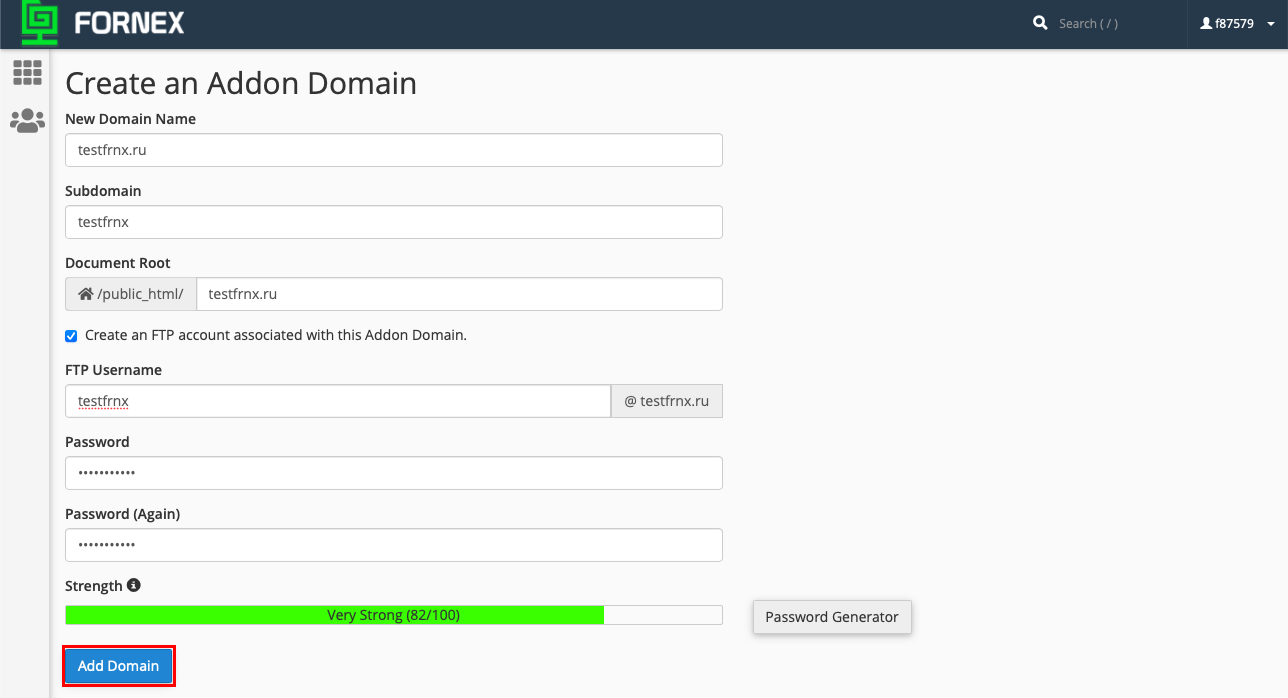The height and width of the screenshot is (698, 1288).
Task: Open the Password Generator
Action: click(x=832, y=617)
